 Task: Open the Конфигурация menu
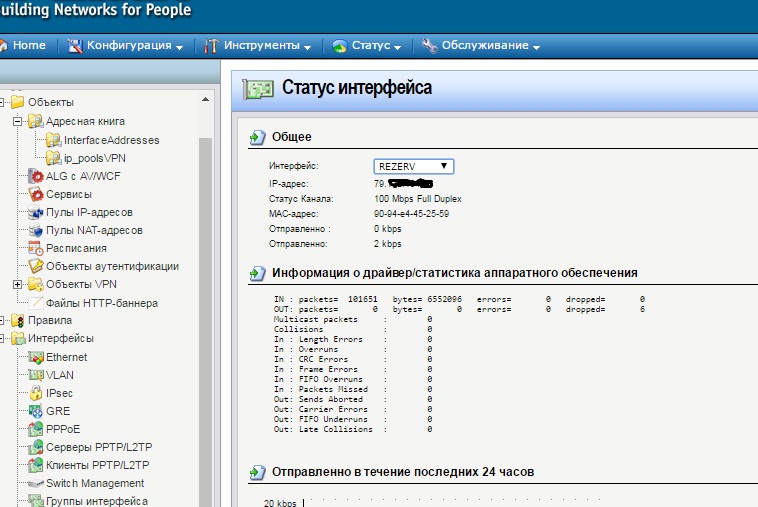(125, 46)
